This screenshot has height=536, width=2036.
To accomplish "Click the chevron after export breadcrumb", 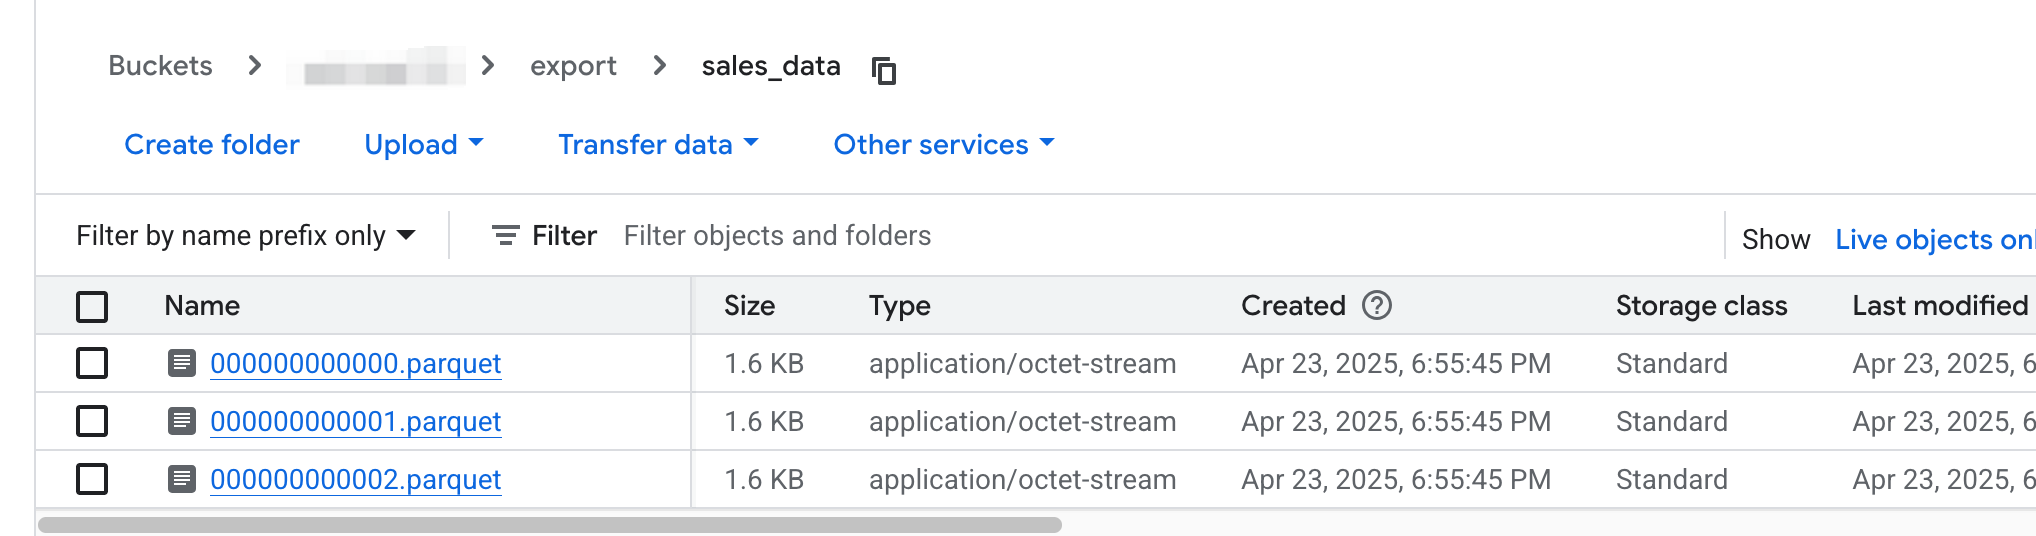I will [x=659, y=66].
